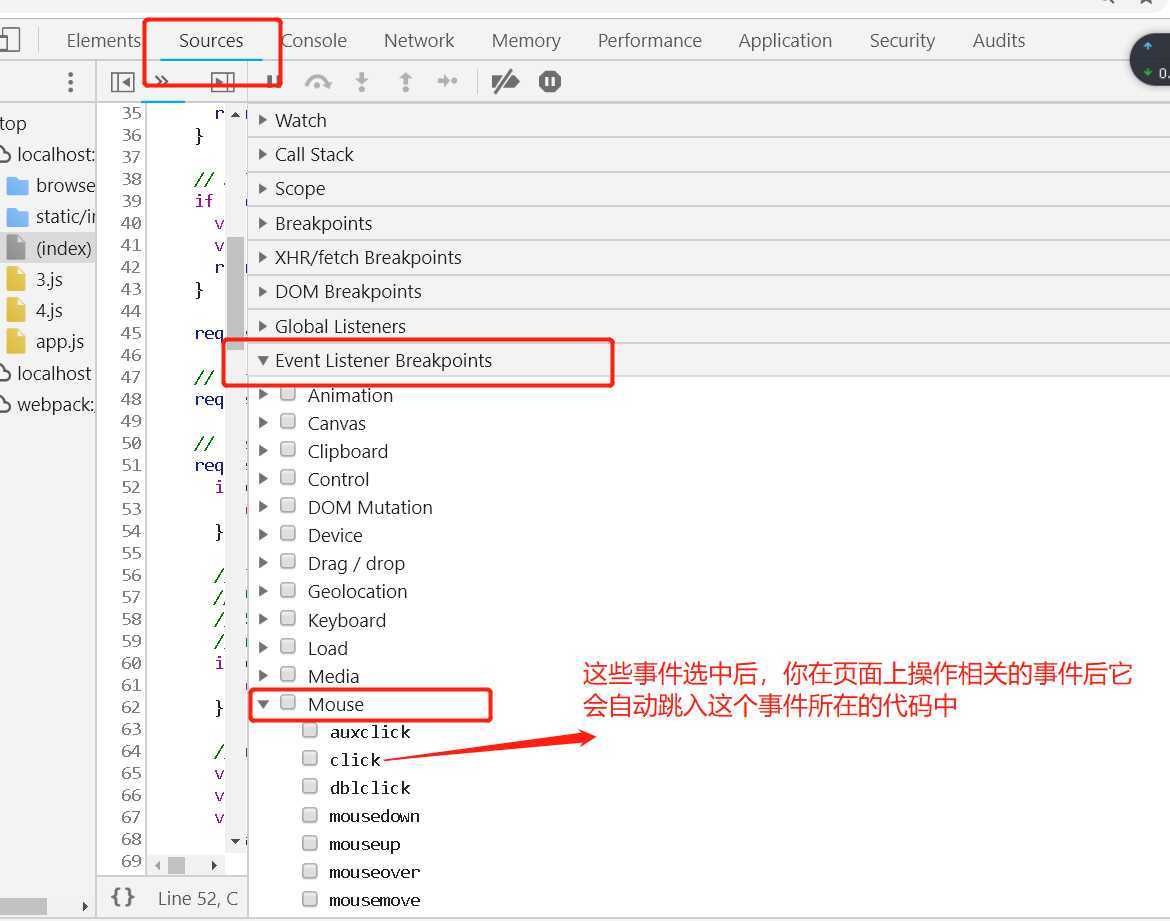This screenshot has width=1170, height=921.
Task: Hide the debugger sidebar icon
Action: click(222, 81)
